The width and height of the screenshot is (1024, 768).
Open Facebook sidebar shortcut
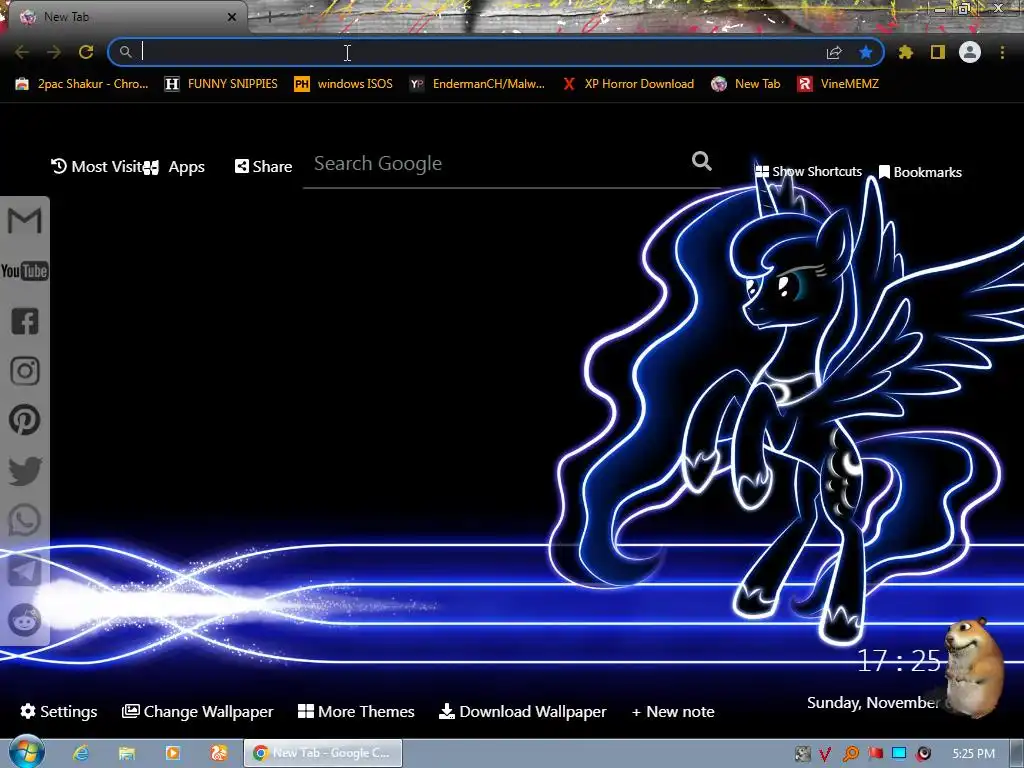(x=25, y=321)
